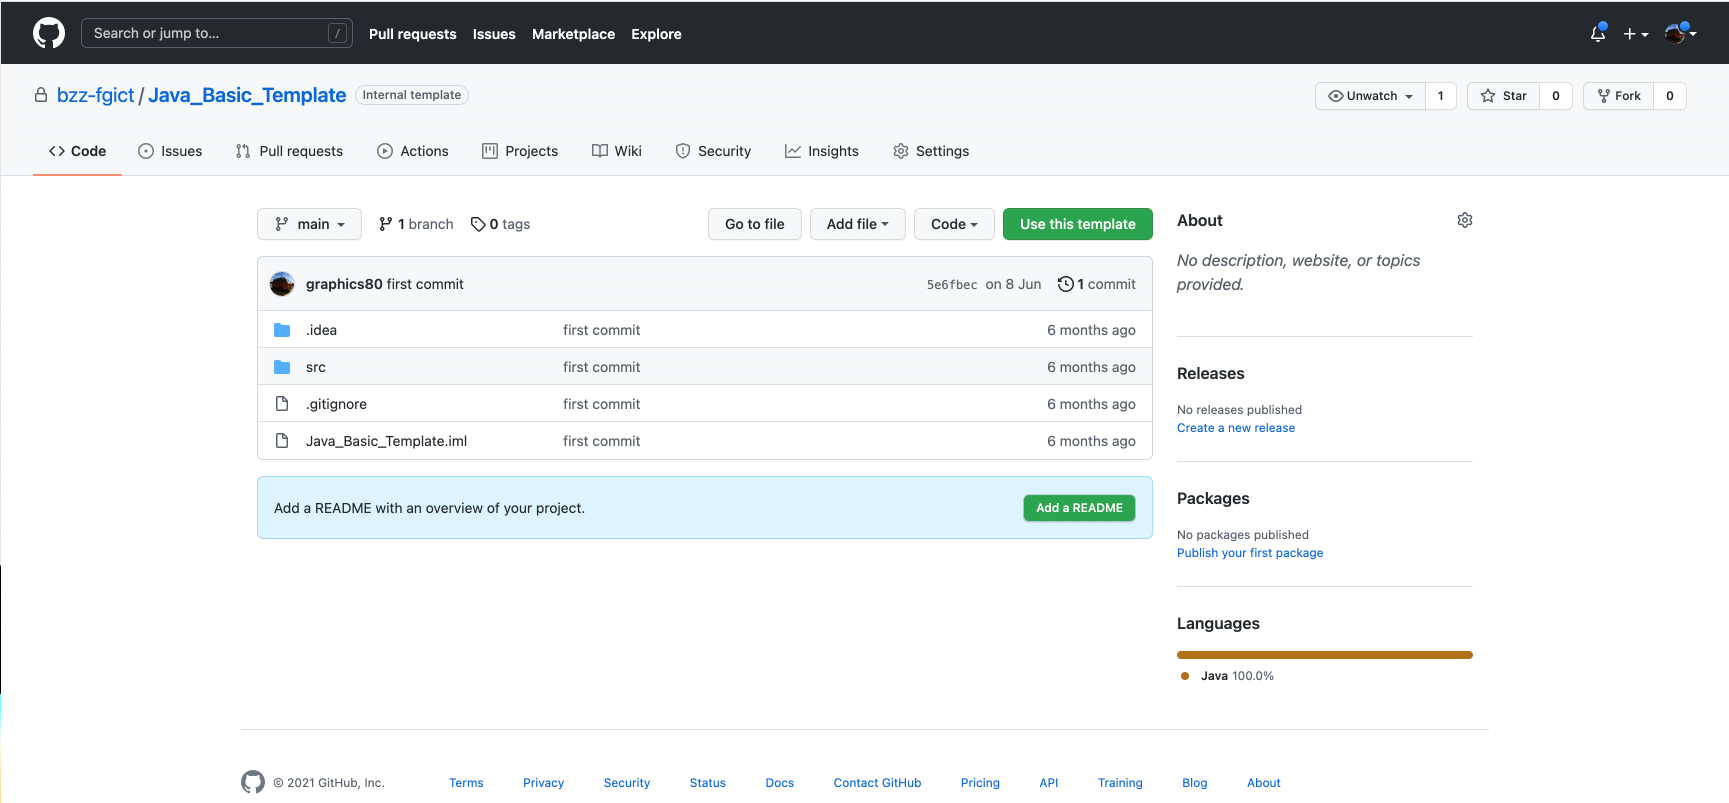Viewport: 1729px width, 803px height.
Task: View commit history via 1 commit
Action: point(1097,284)
